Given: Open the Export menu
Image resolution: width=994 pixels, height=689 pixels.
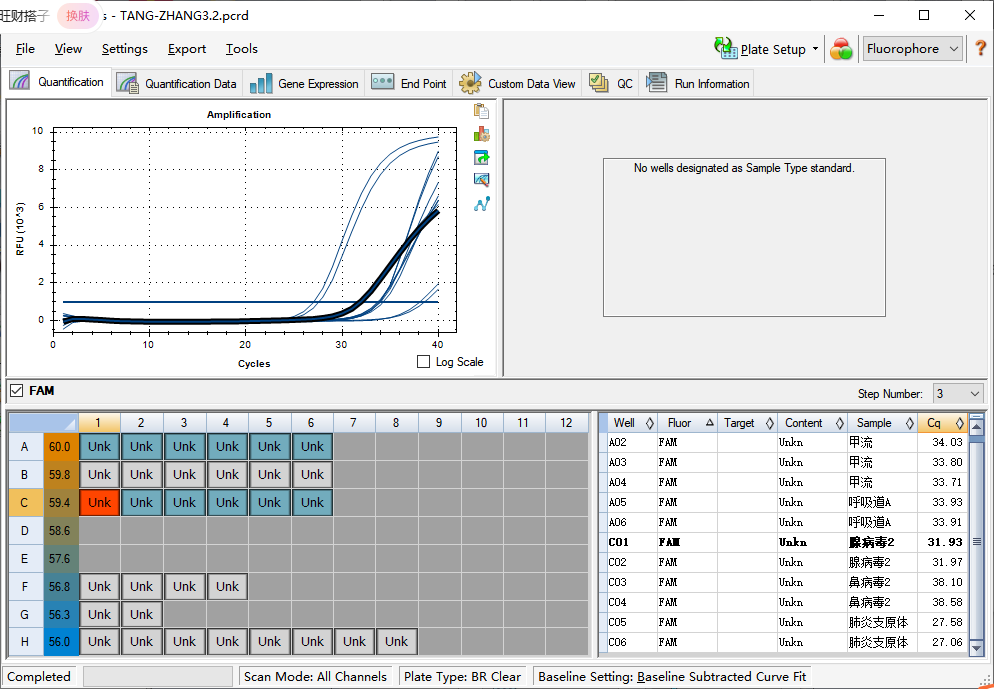Looking at the screenshot, I should (187, 49).
